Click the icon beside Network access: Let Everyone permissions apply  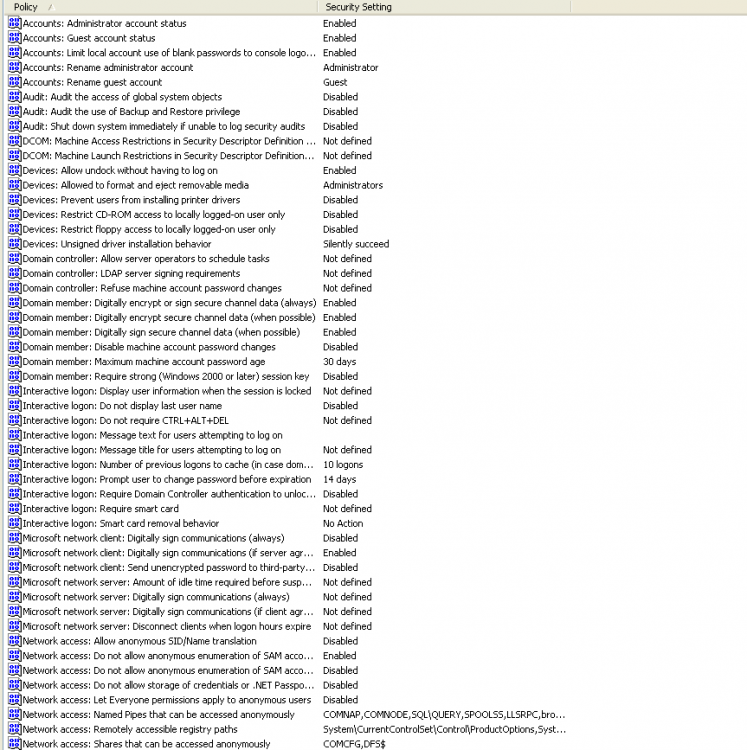15,700
